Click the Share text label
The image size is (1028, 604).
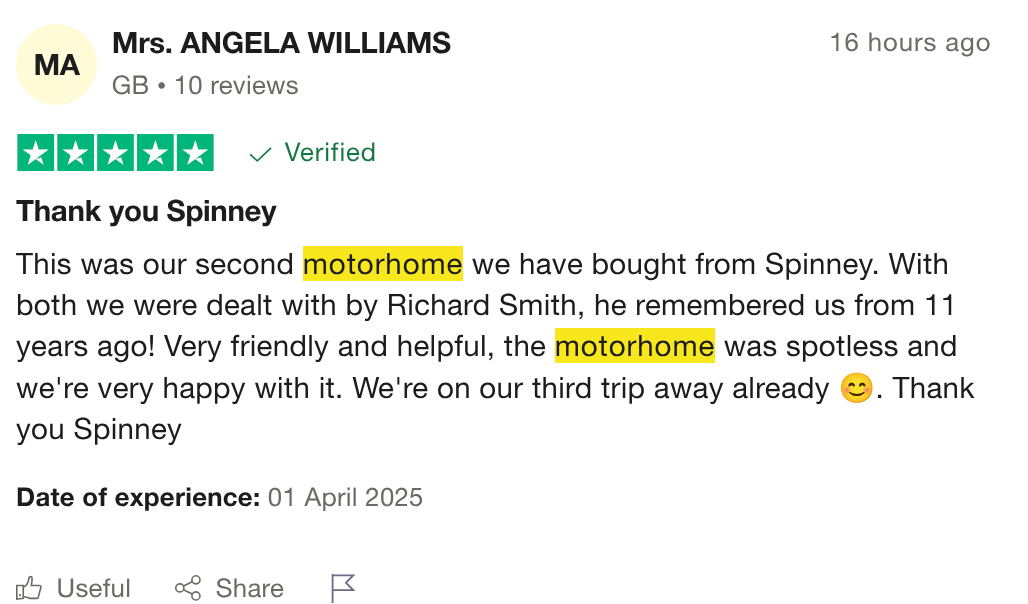pyautogui.click(x=249, y=588)
